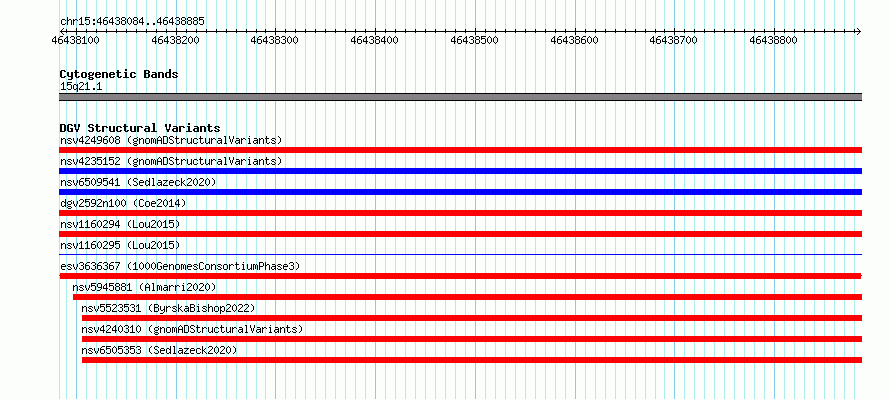This screenshot has height=399, width=890.
Task: Select the thin blue line under nsv1160295
Action: pos(460,254)
